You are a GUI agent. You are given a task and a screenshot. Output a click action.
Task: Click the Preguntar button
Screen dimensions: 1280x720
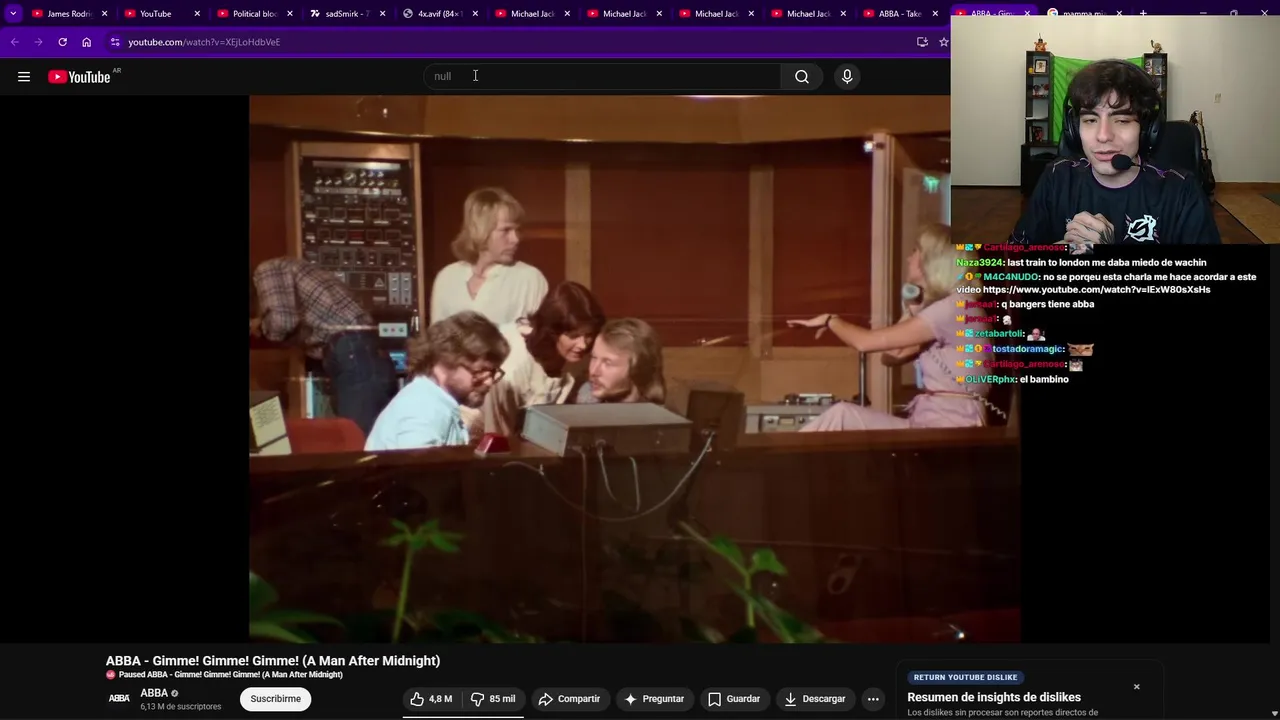[x=654, y=699]
